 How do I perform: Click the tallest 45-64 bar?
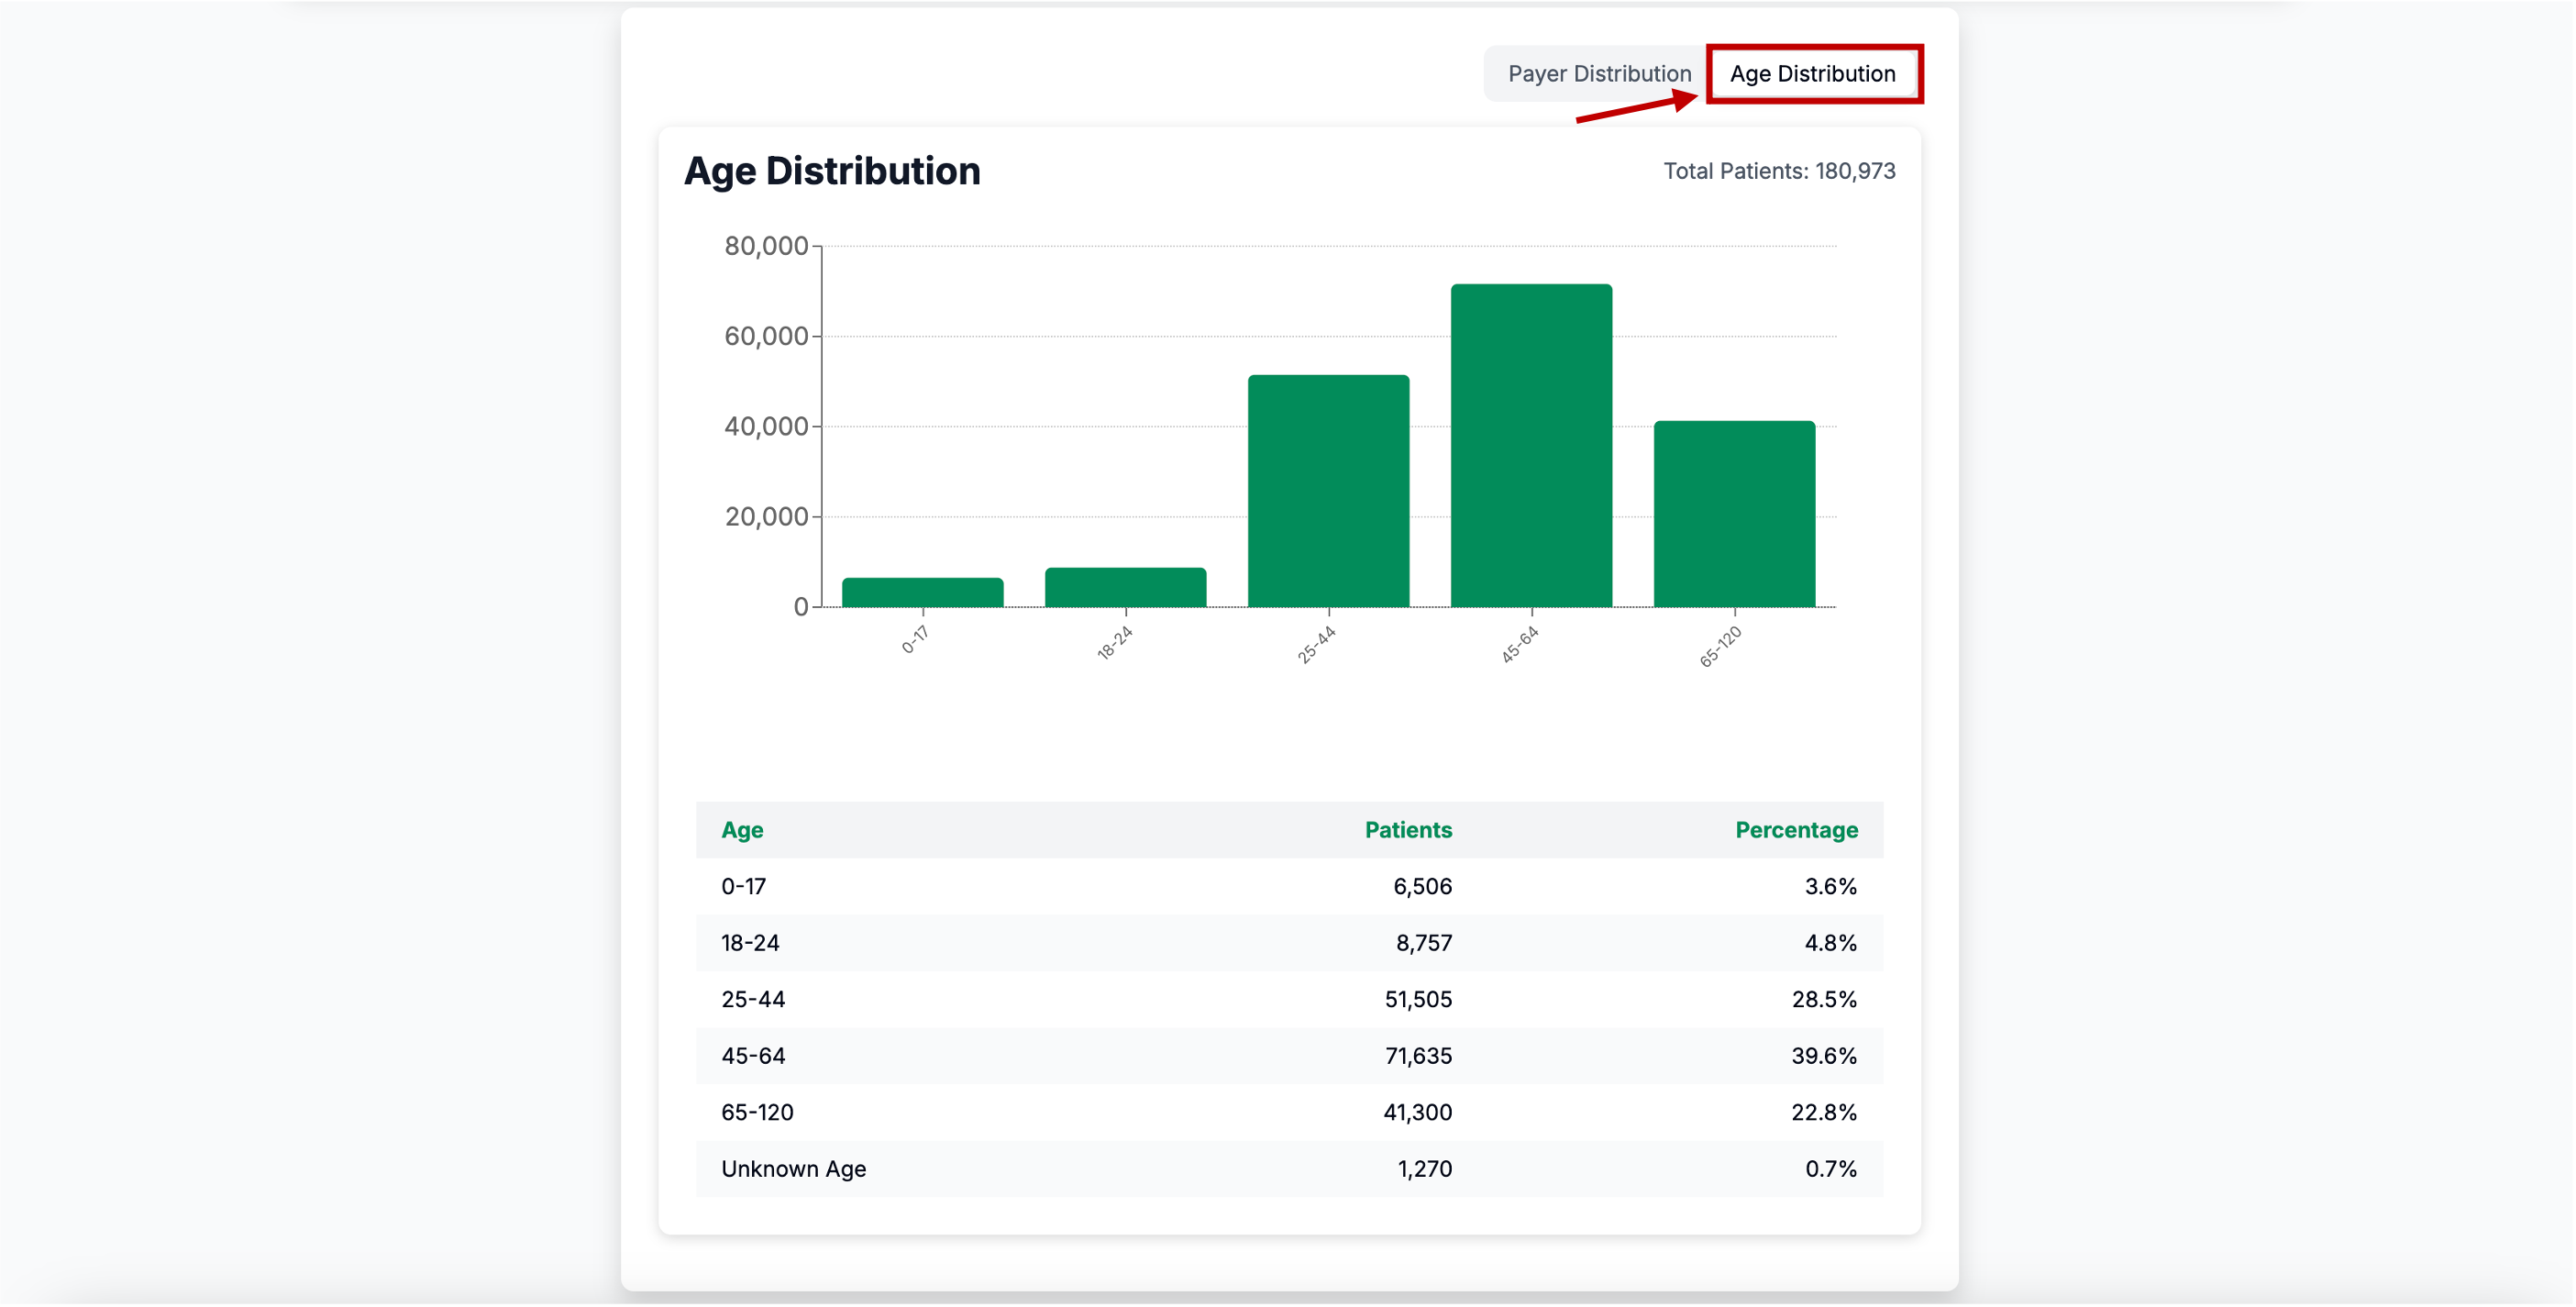coord(1530,446)
